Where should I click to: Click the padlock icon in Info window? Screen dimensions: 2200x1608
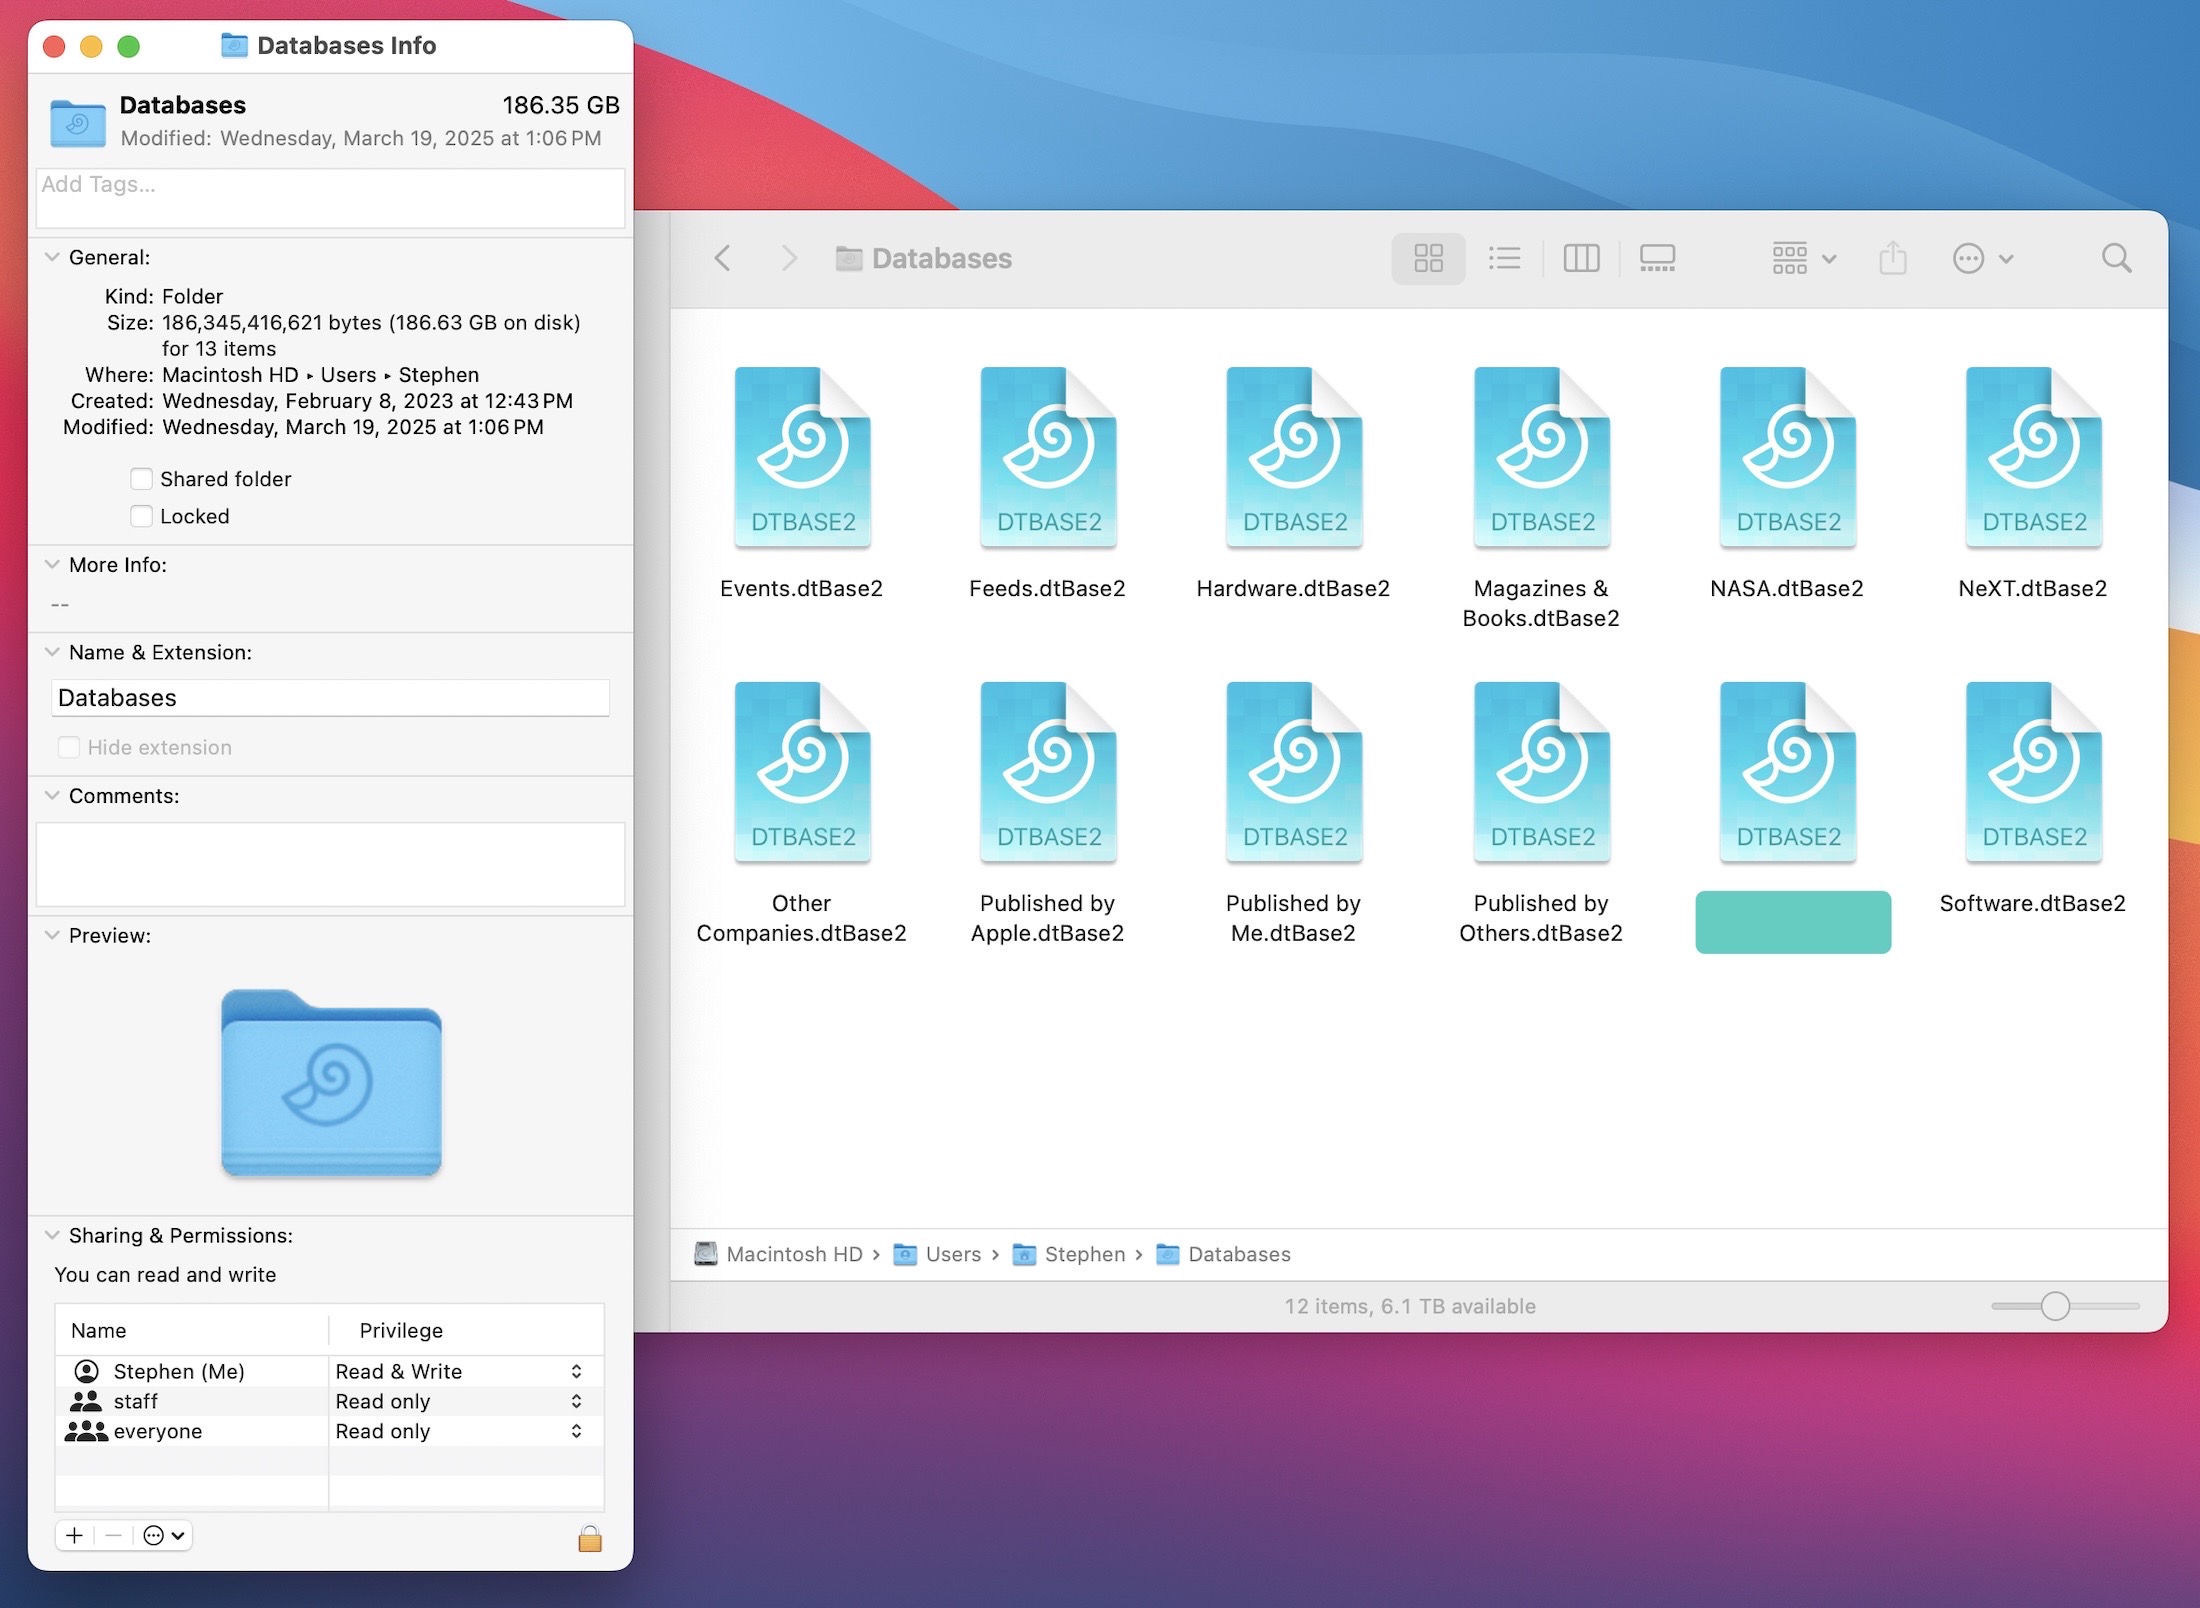(590, 1538)
